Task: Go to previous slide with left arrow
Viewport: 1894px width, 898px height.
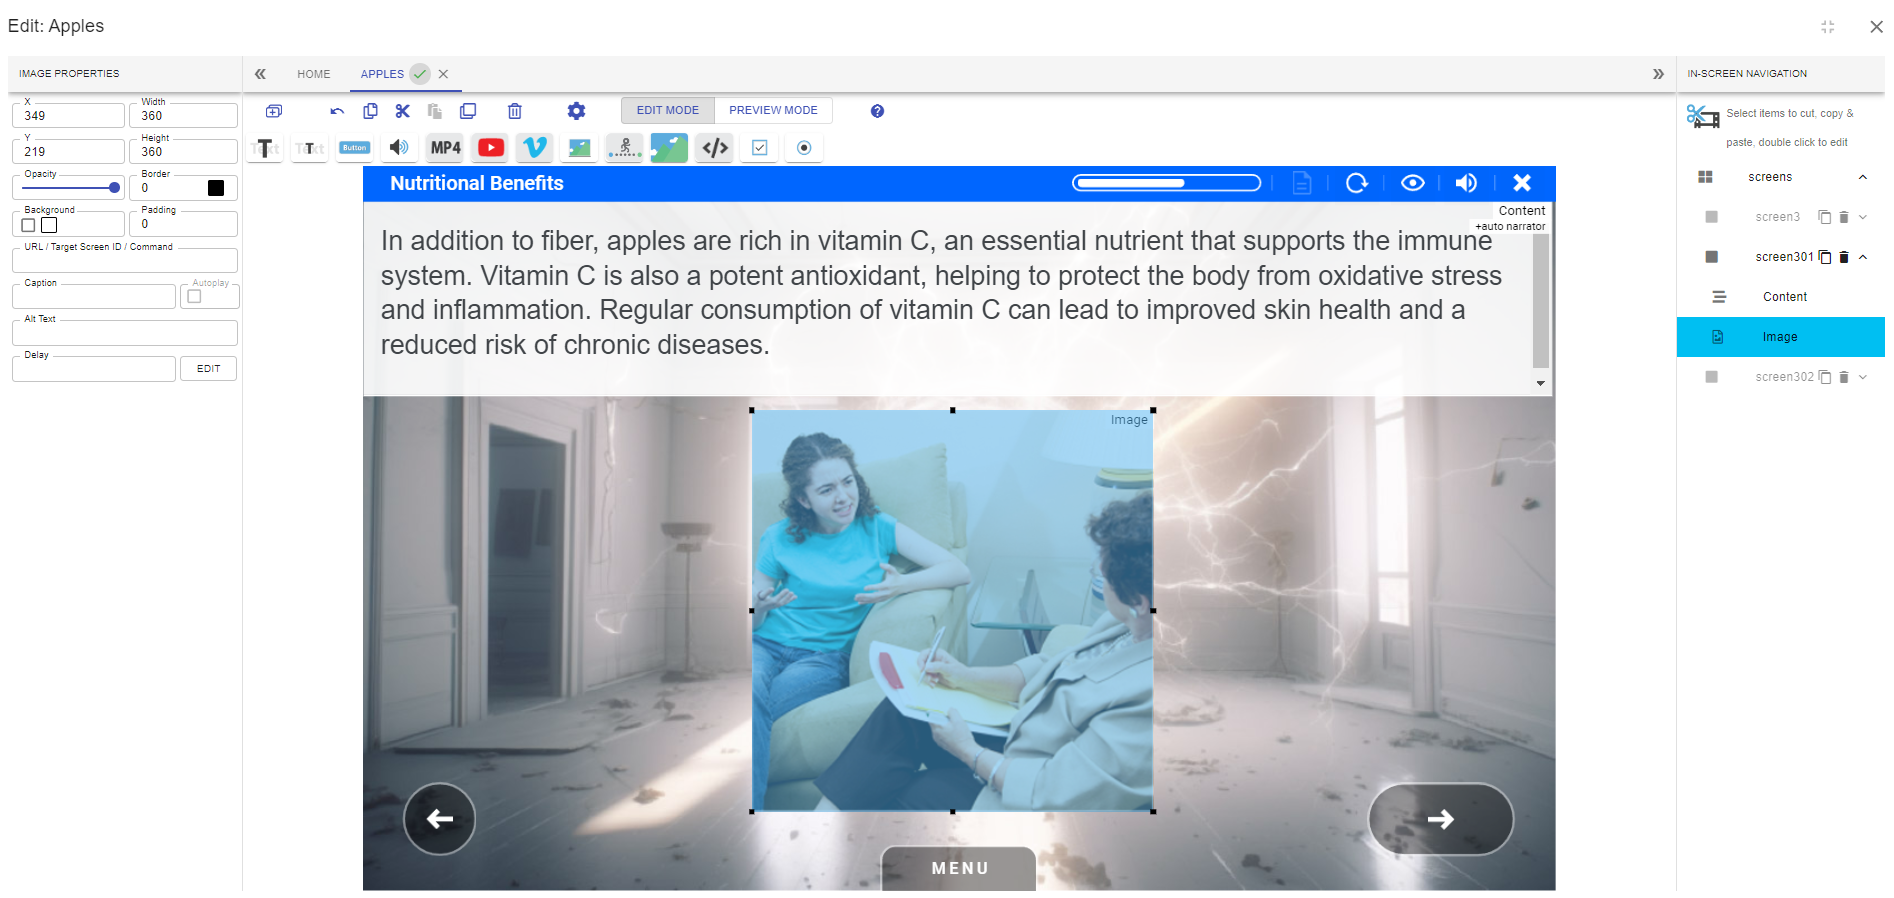Action: (x=439, y=819)
